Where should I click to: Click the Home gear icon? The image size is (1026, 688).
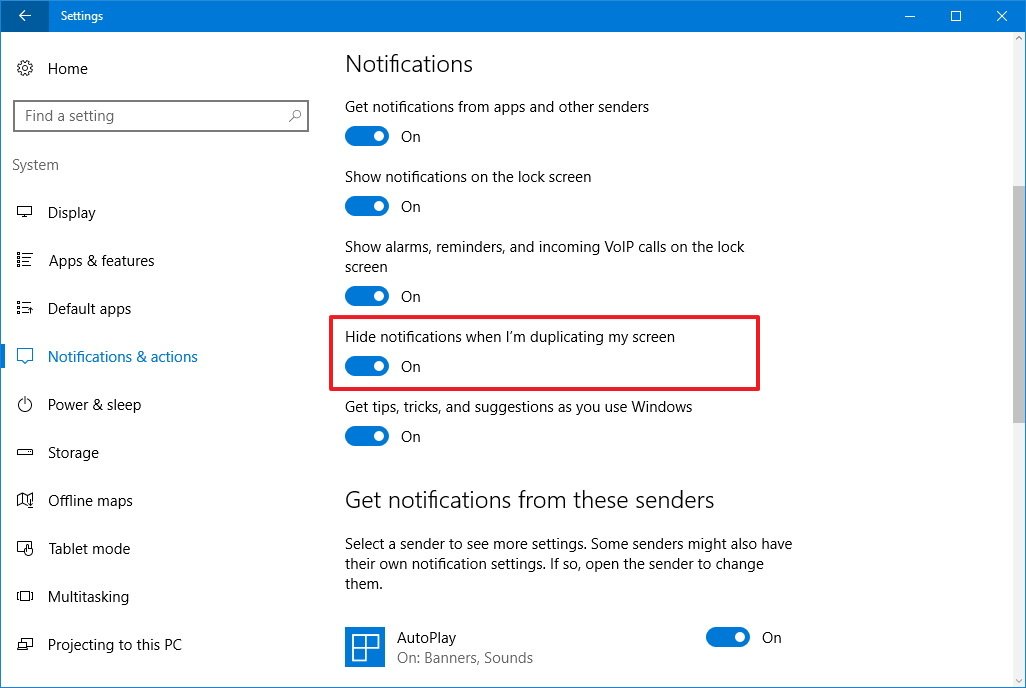[x=25, y=69]
